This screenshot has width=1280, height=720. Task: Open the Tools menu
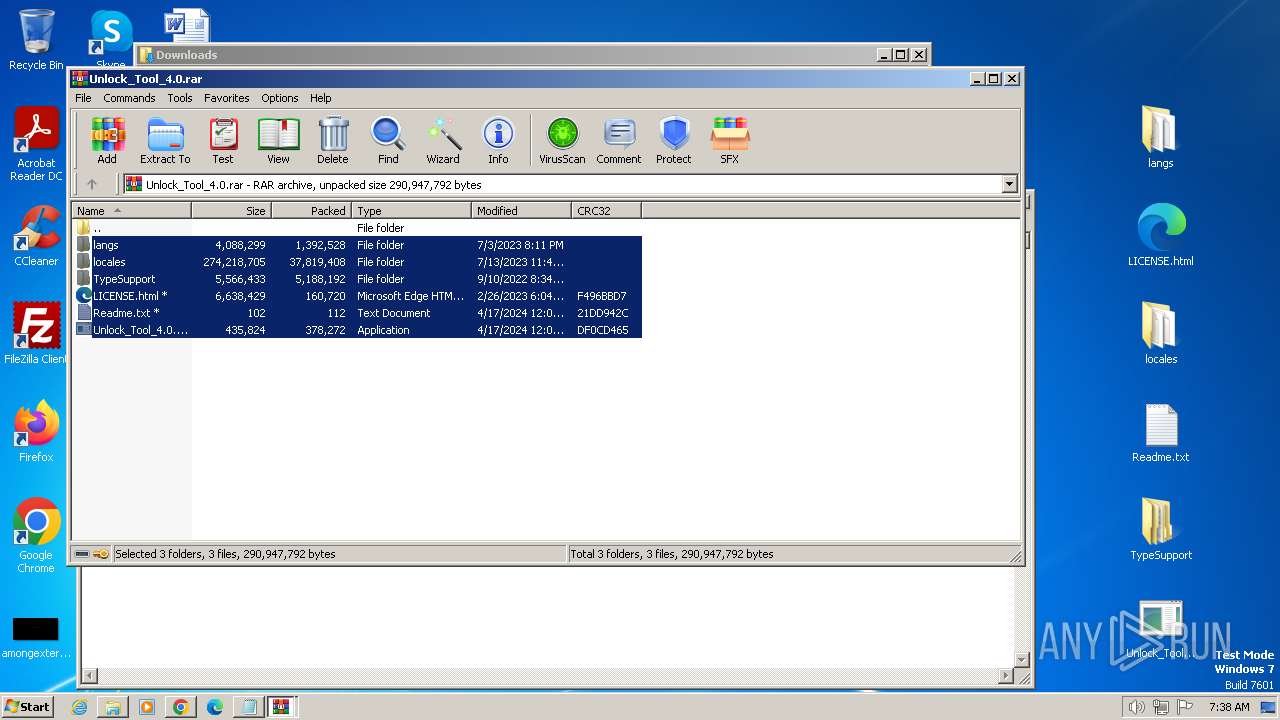180,98
